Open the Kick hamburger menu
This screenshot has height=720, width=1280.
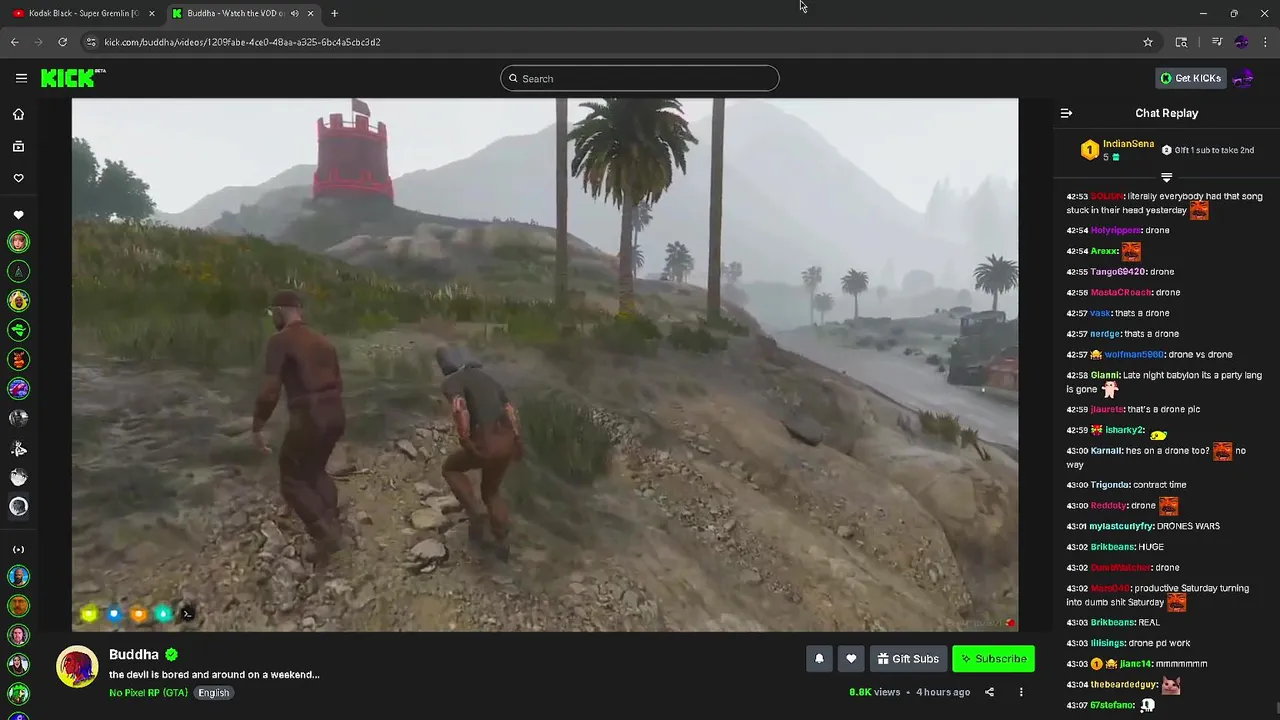click(21, 78)
